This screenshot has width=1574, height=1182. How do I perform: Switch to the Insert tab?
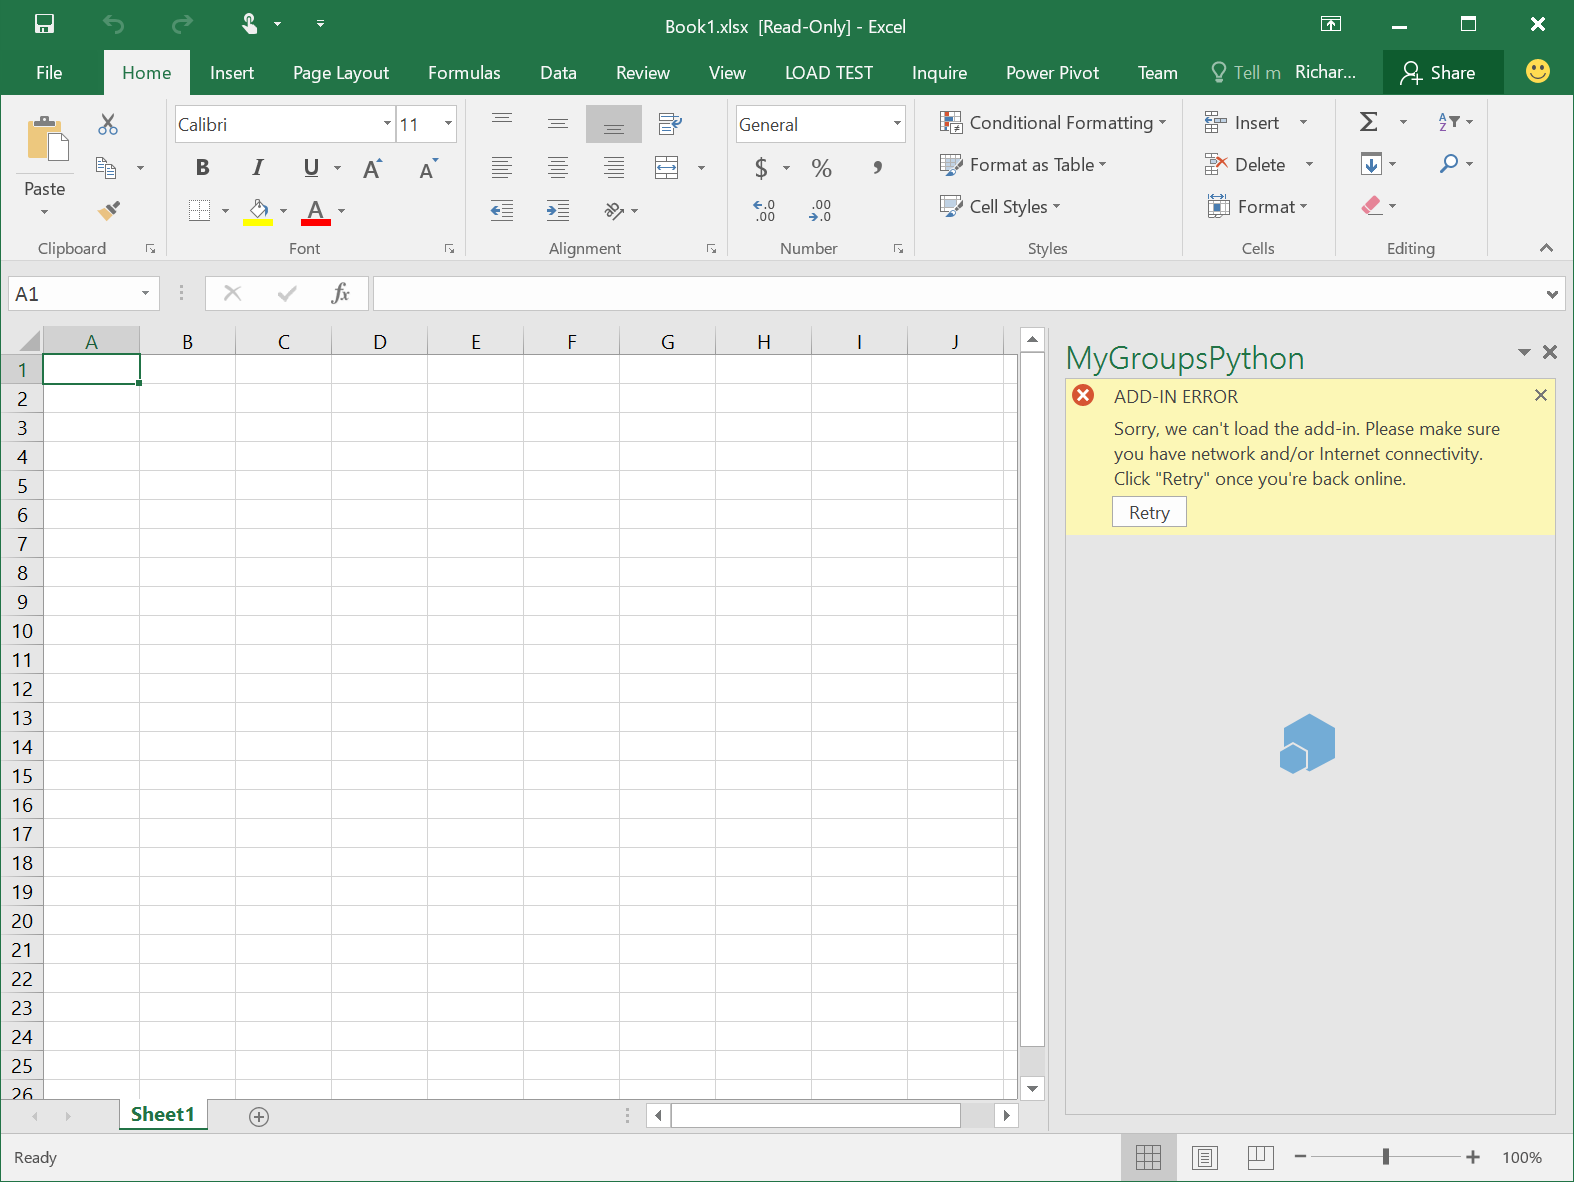[x=232, y=72]
